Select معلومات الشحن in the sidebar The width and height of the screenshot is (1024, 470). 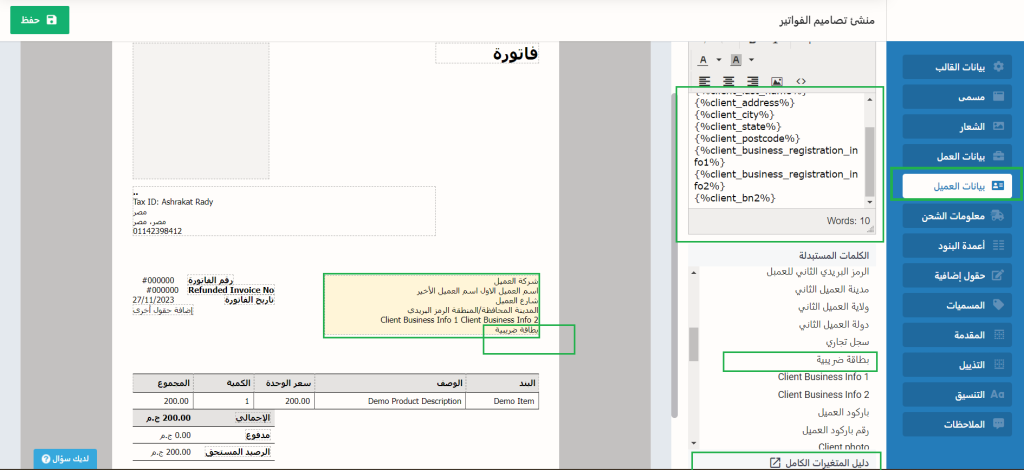(957, 216)
